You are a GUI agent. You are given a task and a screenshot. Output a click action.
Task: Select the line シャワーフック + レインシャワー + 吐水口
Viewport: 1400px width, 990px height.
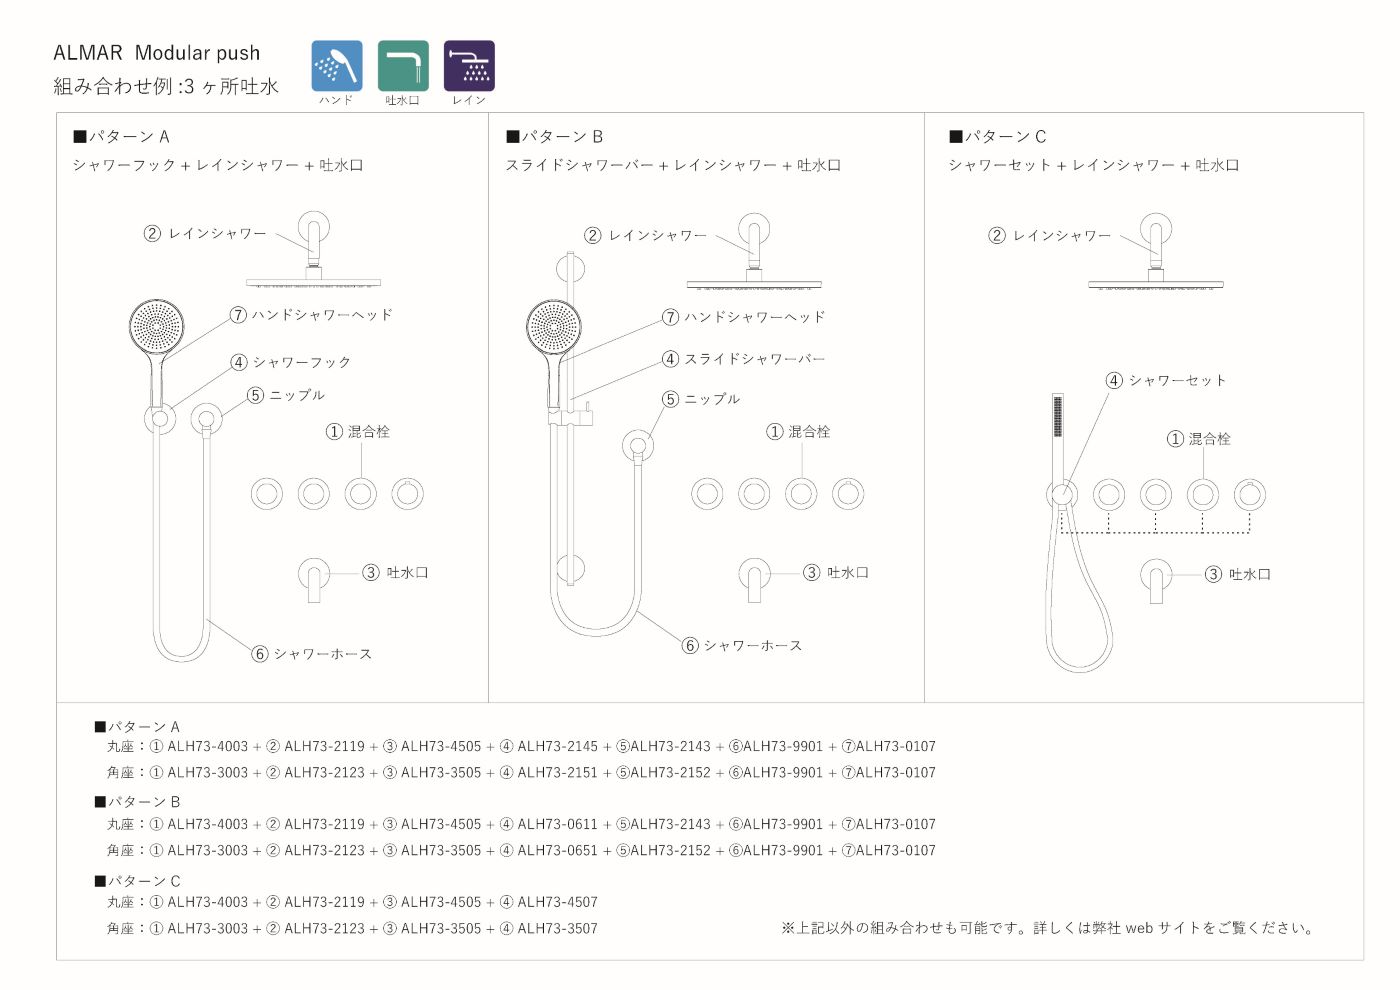[x=218, y=165]
